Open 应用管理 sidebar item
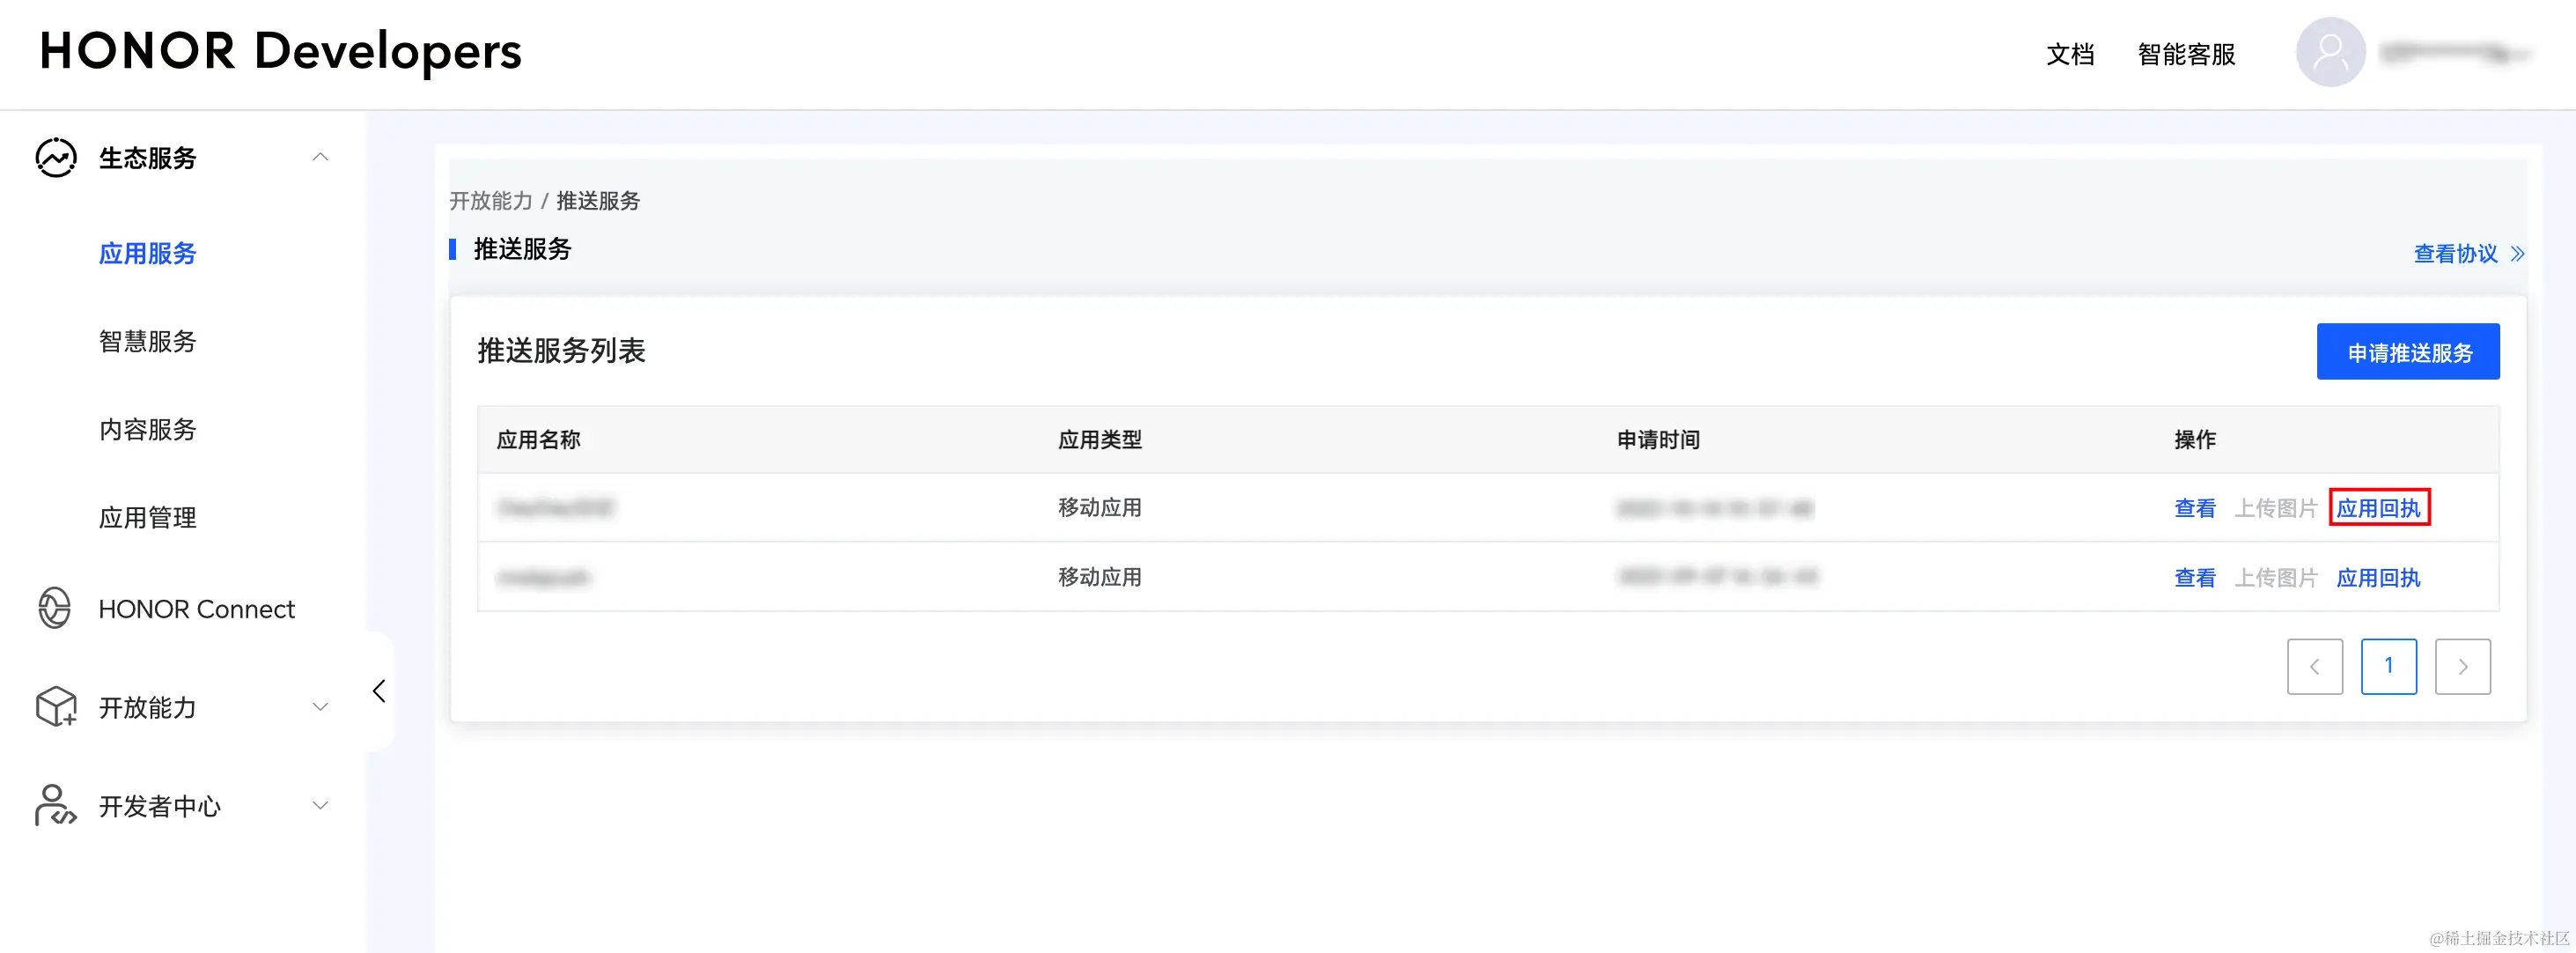2576x953 pixels. [x=148, y=517]
